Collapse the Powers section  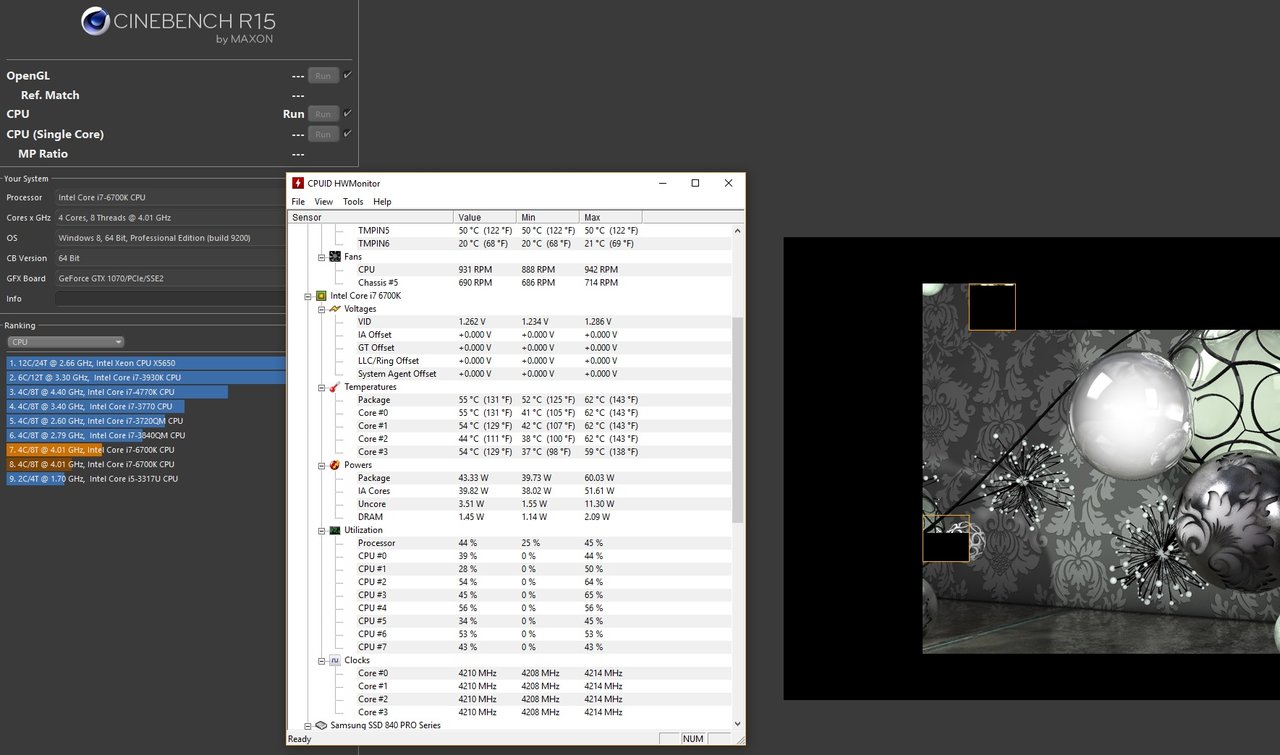coord(322,465)
